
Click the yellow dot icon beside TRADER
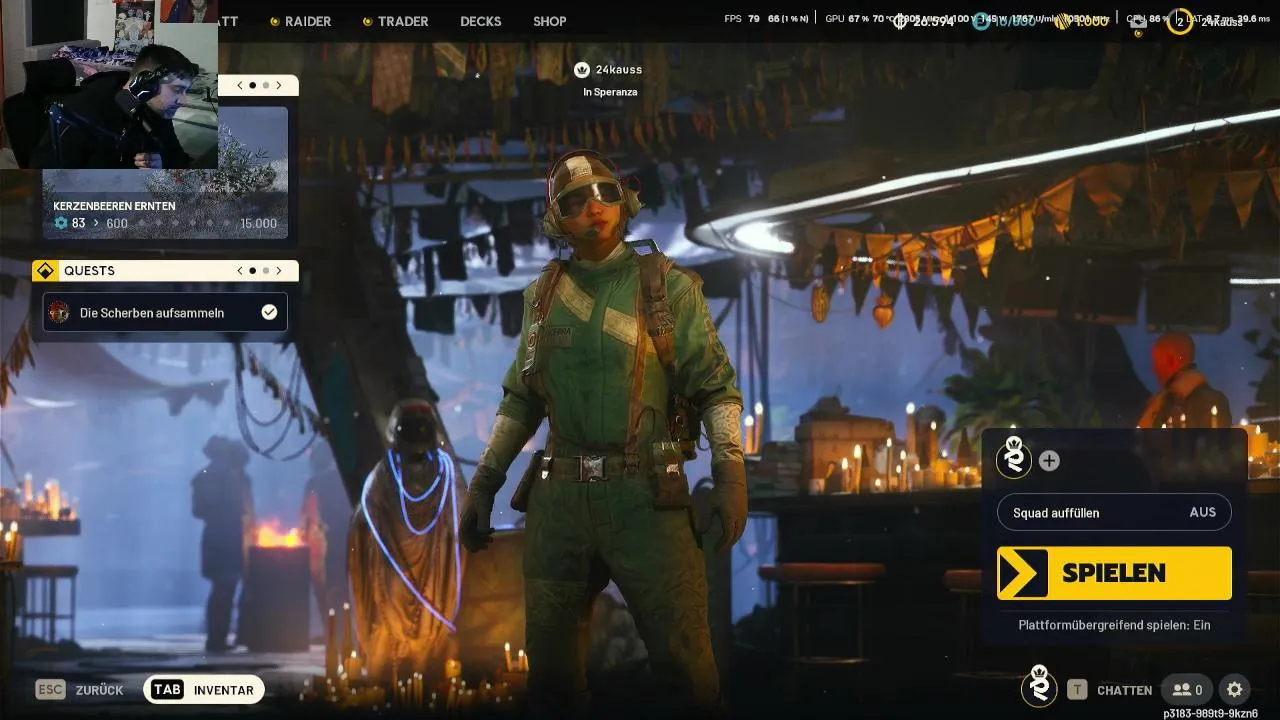(367, 21)
